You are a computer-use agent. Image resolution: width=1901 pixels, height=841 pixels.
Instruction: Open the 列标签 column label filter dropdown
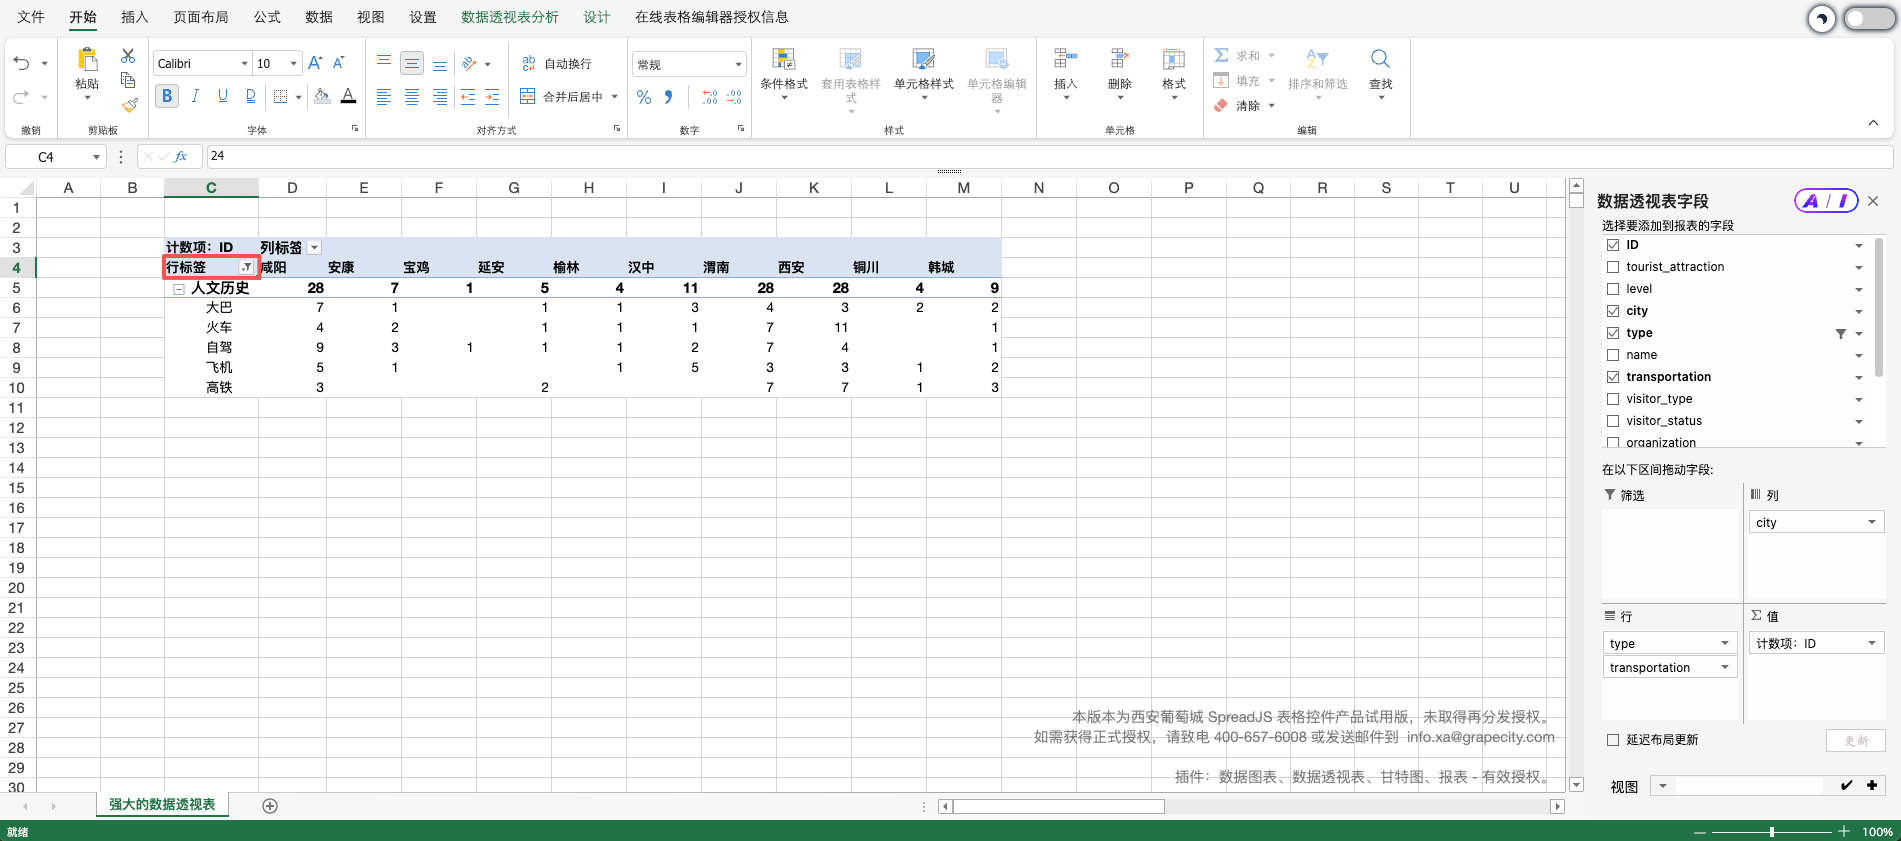[314, 247]
